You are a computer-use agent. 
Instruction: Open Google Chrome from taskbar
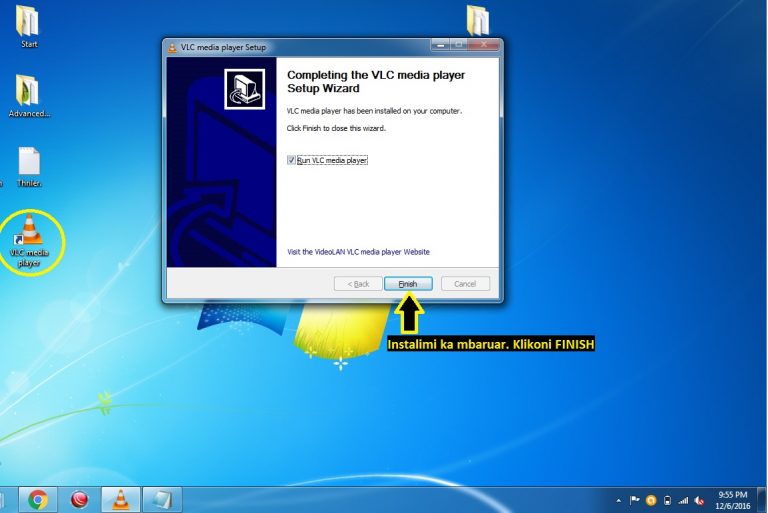[x=38, y=500]
